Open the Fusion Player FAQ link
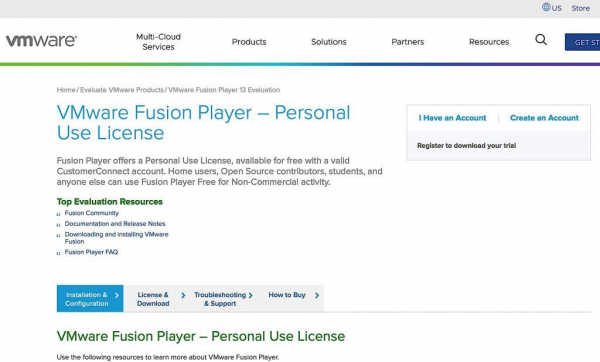 (91, 252)
